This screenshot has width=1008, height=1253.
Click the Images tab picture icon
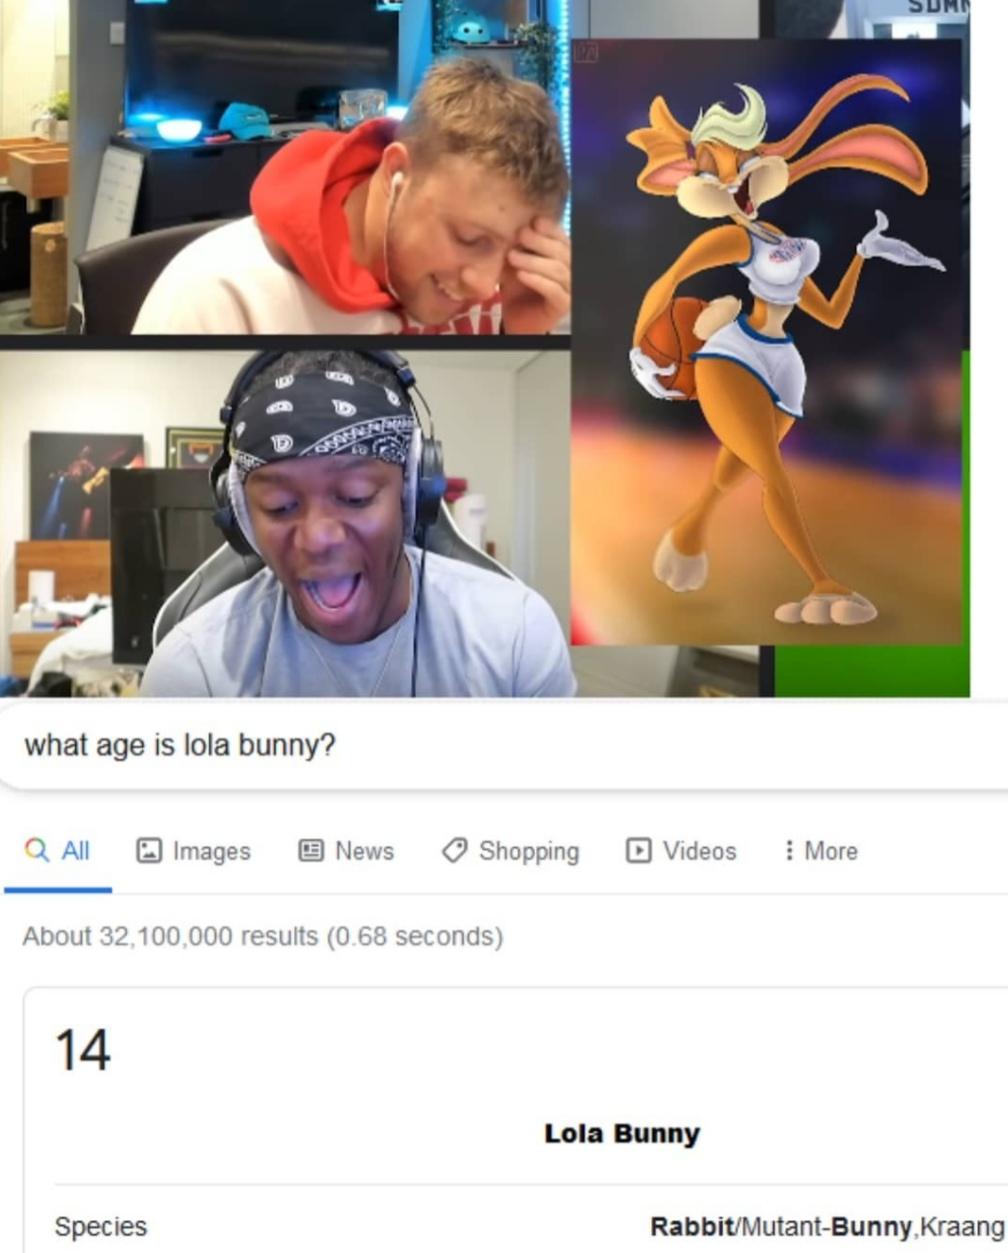point(149,850)
